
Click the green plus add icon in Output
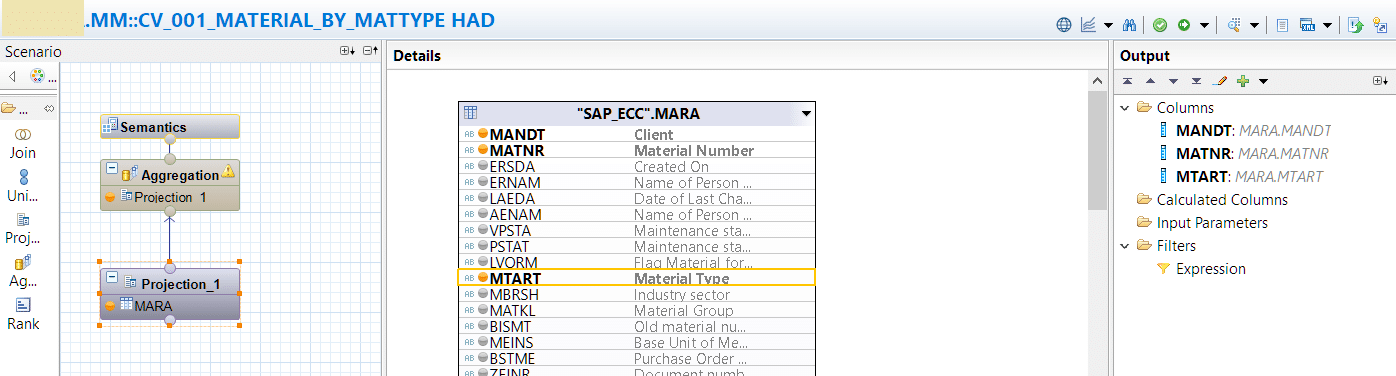1243,81
